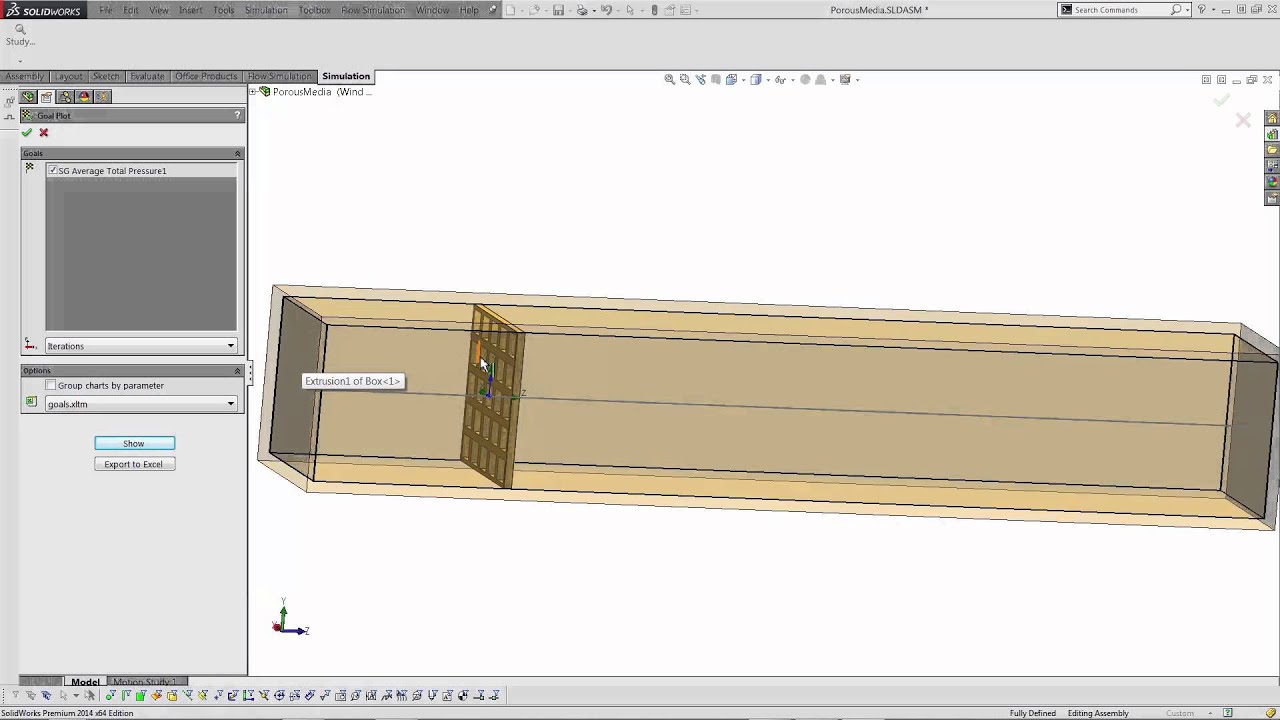Select the Sketch tab
This screenshot has width=1280, height=720.
click(106, 76)
